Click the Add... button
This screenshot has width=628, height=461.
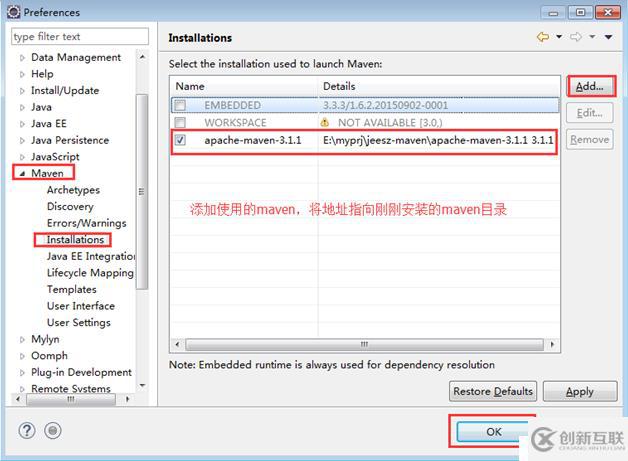[x=590, y=86]
